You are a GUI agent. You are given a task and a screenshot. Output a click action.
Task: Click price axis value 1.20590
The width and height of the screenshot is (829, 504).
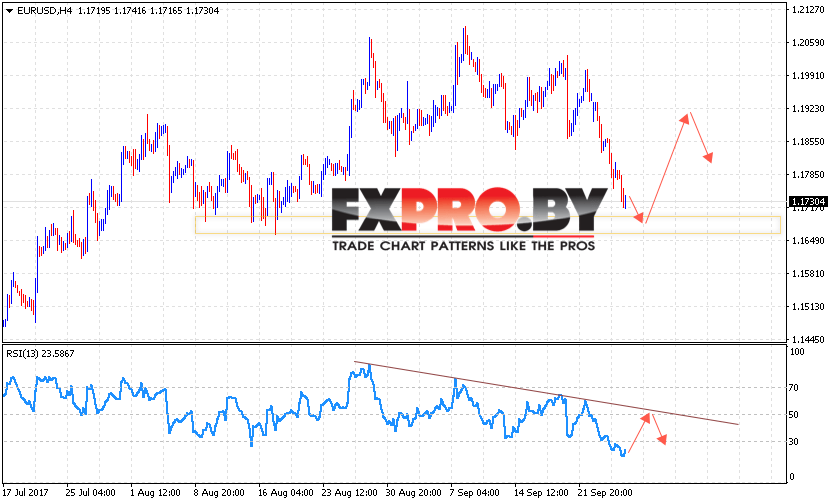(x=808, y=42)
